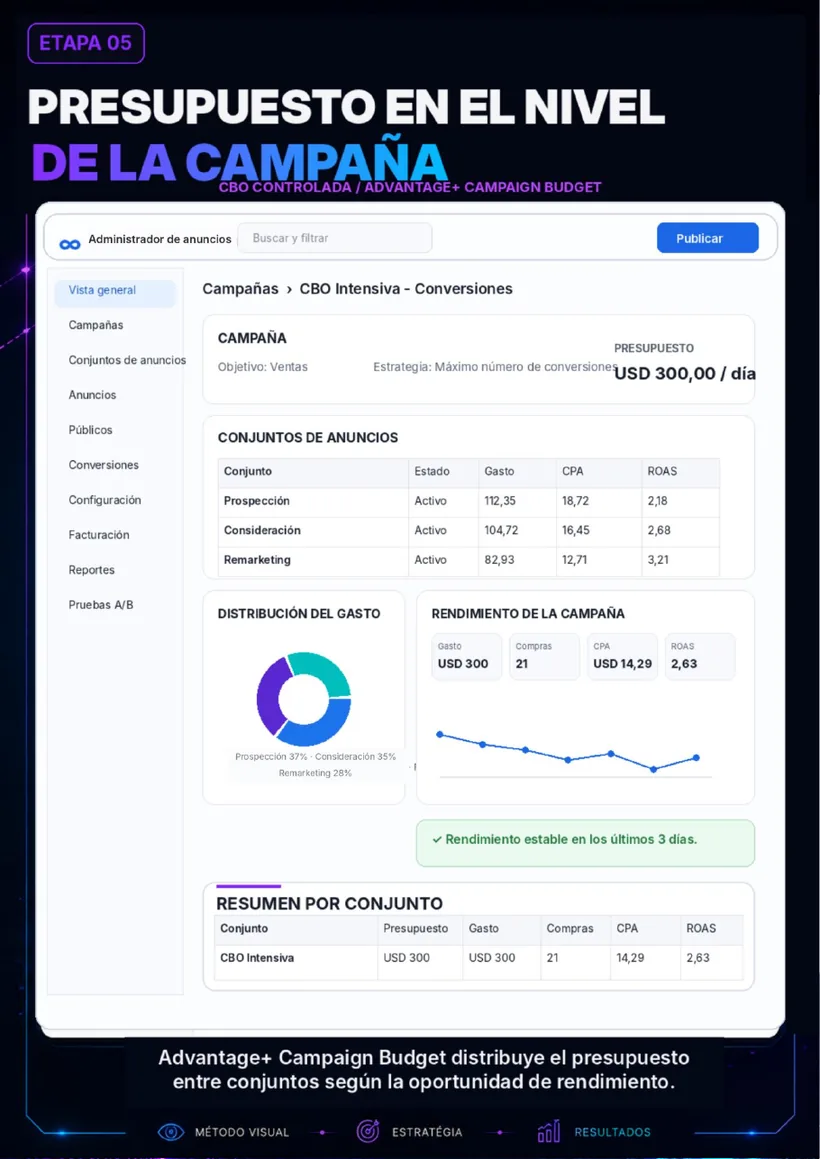Open Conjuntos de anuncios in the sidebar
The width and height of the screenshot is (820, 1159).
[127, 360]
